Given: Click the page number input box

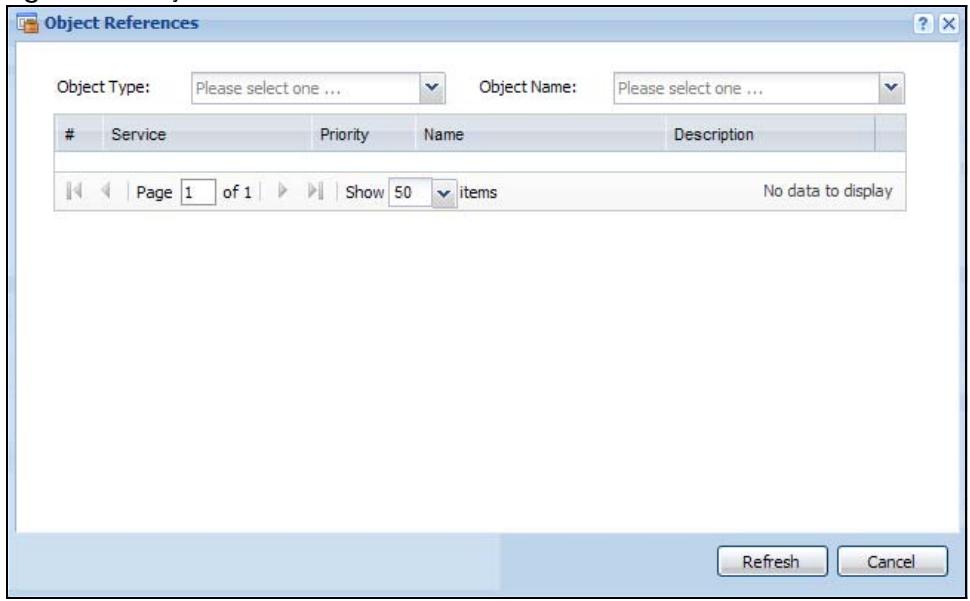Looking at the screenshot, I should coord(198,192).
